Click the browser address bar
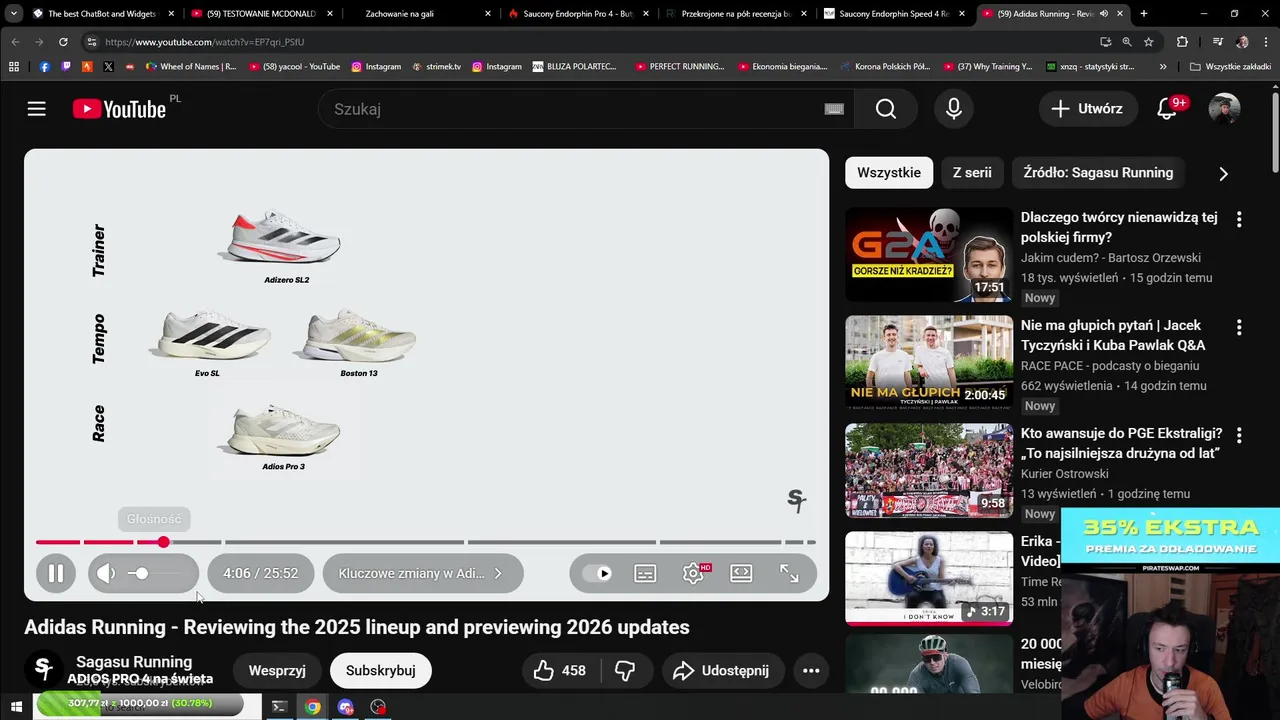The height and width of the screenshot is (720, 1280). 590,42
